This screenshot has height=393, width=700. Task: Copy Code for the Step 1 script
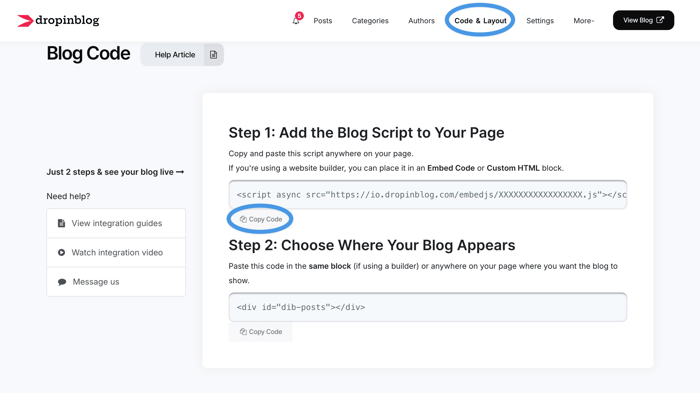[x=261, y=219]
